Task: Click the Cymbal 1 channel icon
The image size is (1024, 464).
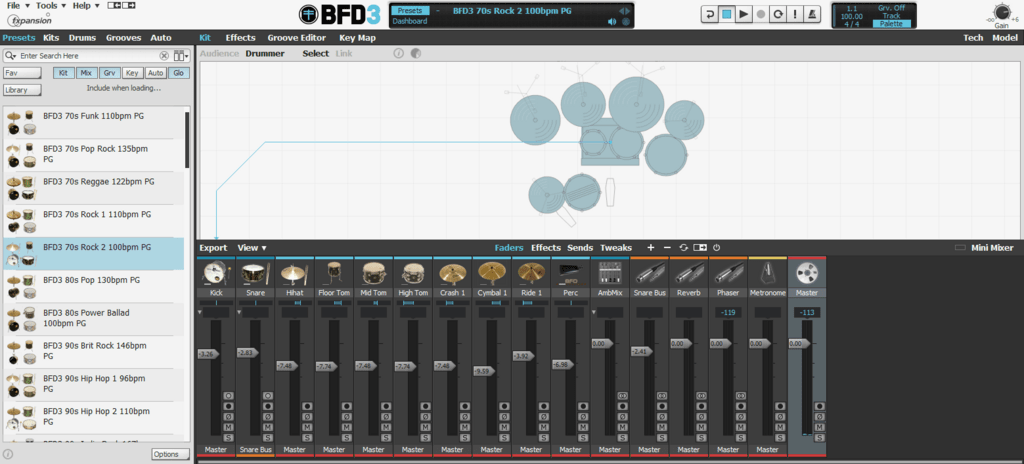Action: click(x=492, y=273)
